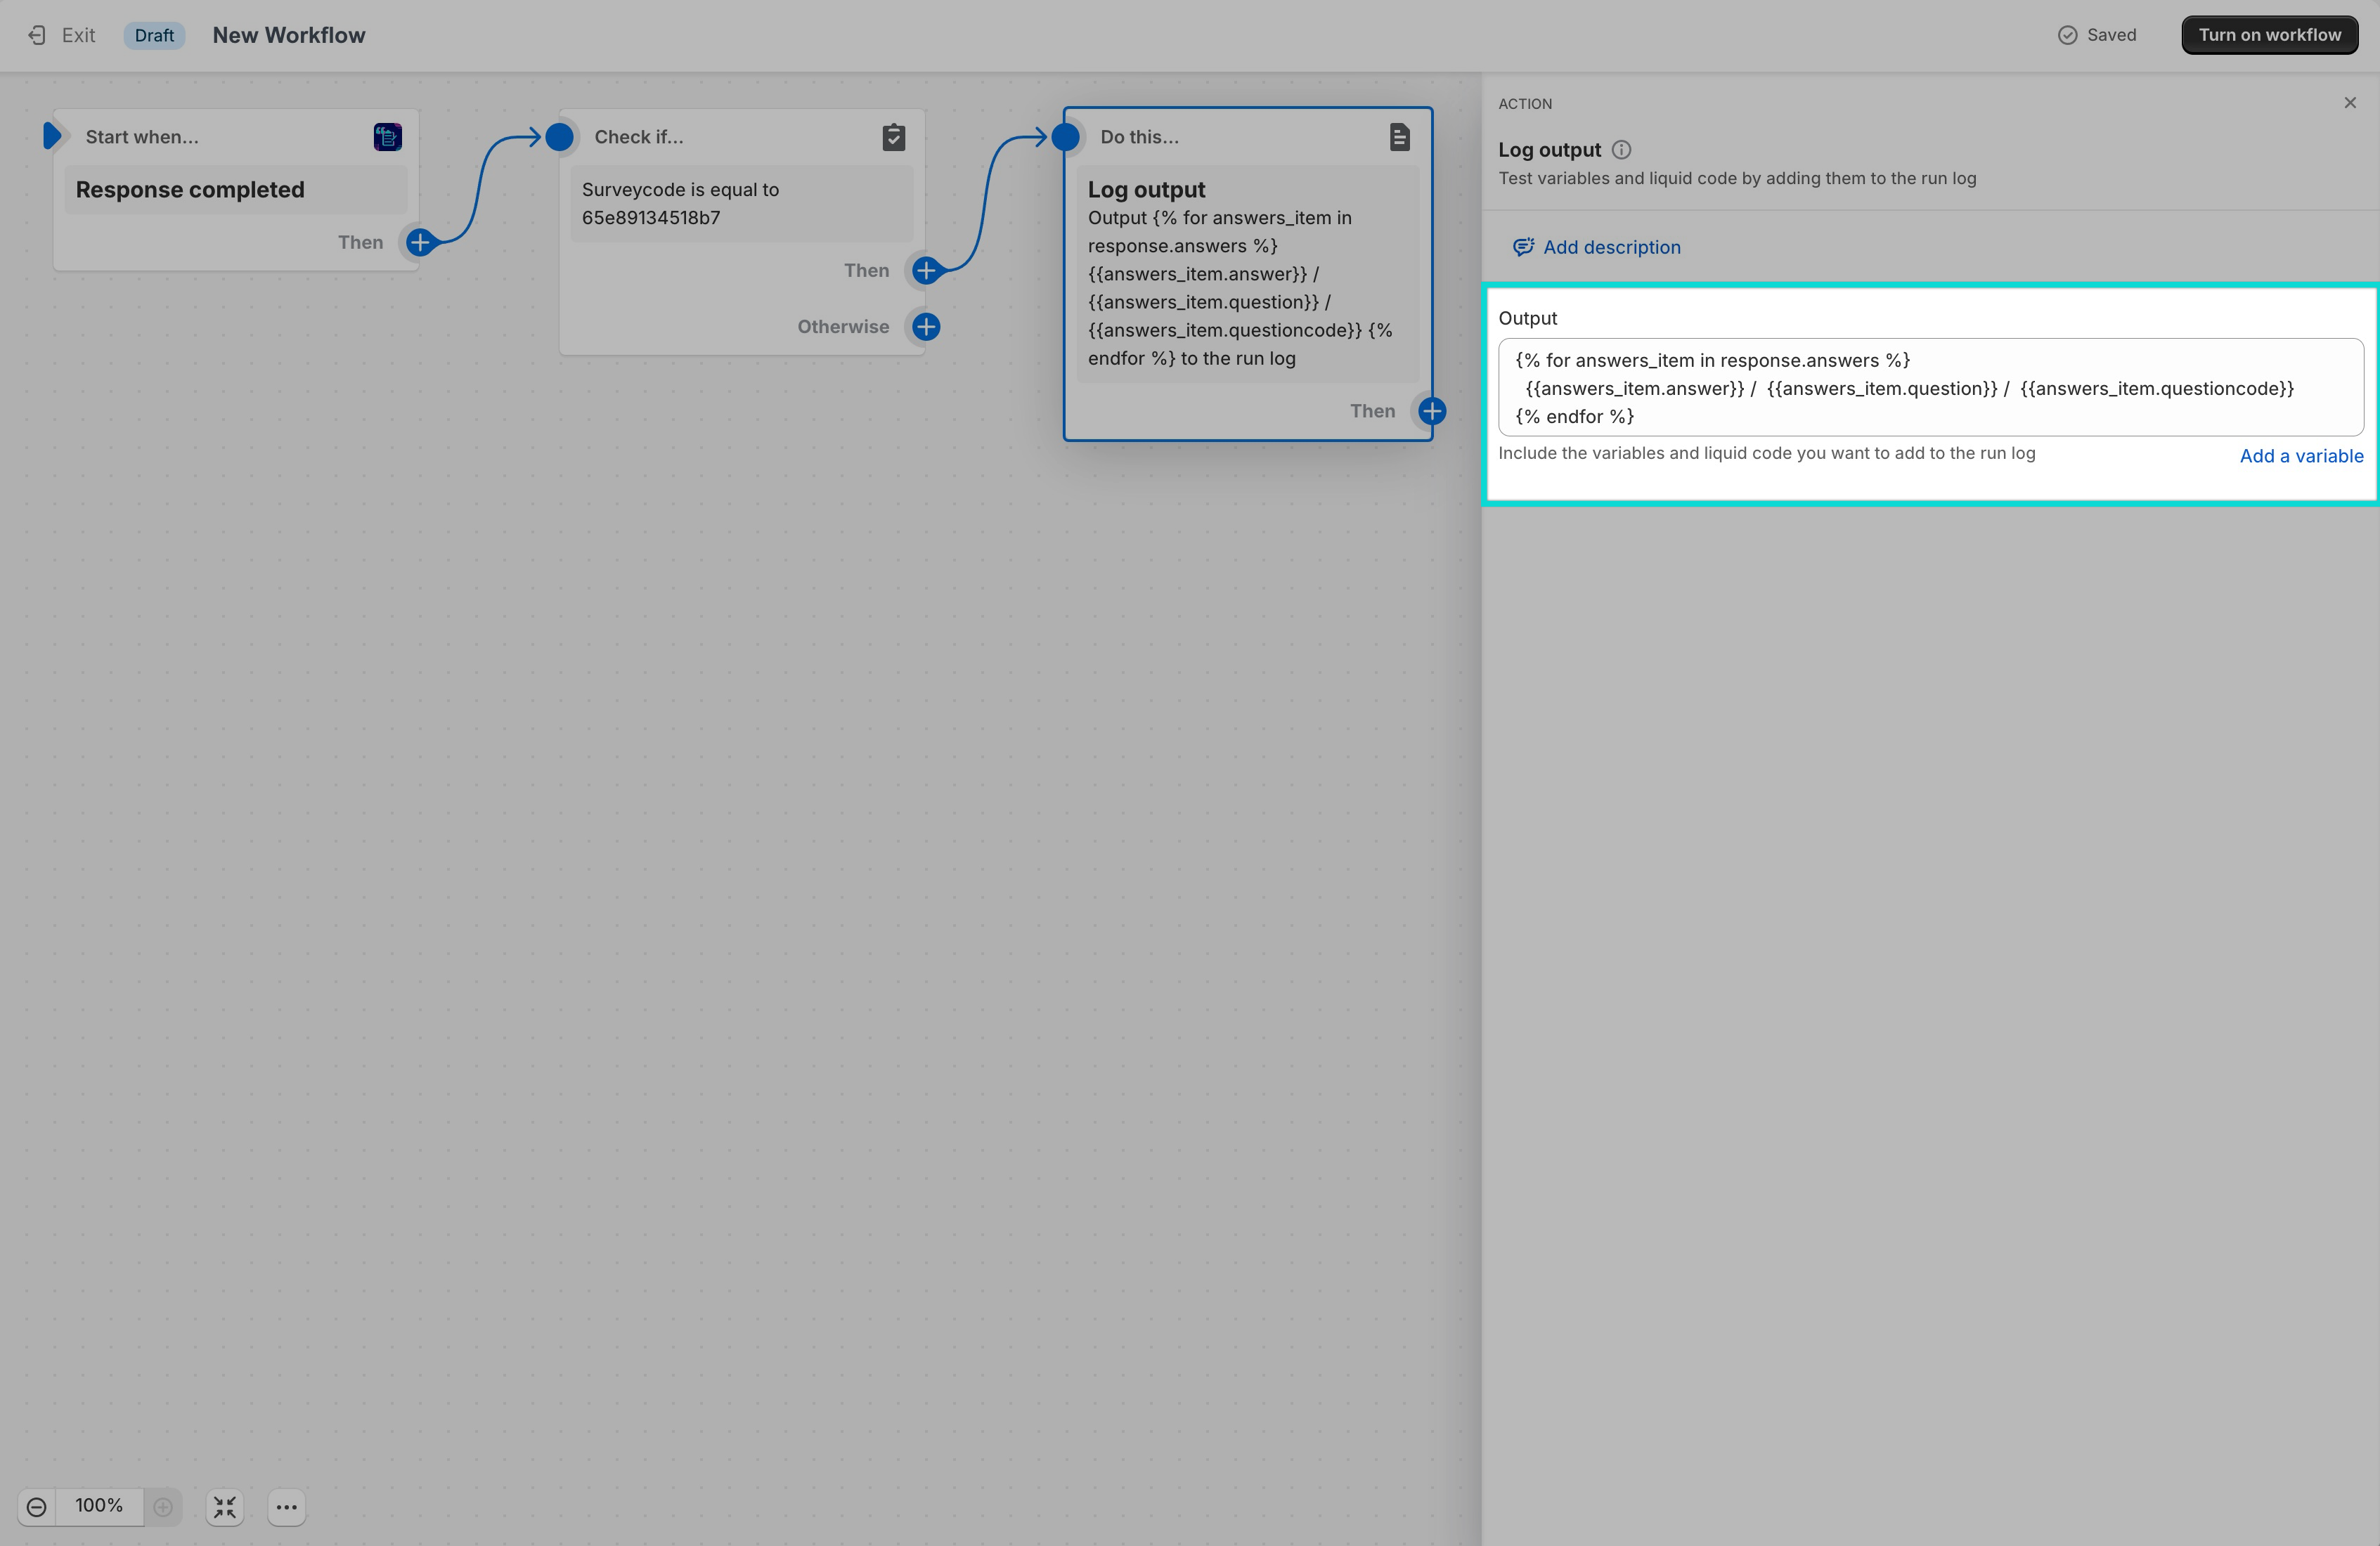Screen dimensions: 2380x1546
Task: Click the clipboard condition icon
Action: coord(894,137)
